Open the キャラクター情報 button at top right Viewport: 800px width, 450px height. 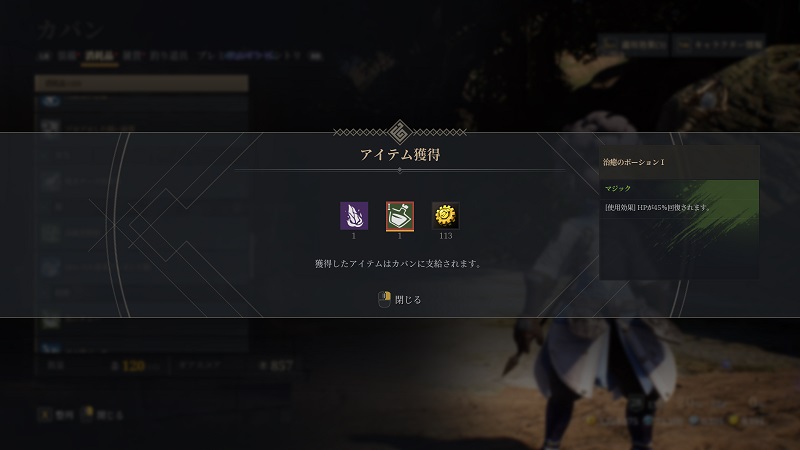(x=718, y=45)
